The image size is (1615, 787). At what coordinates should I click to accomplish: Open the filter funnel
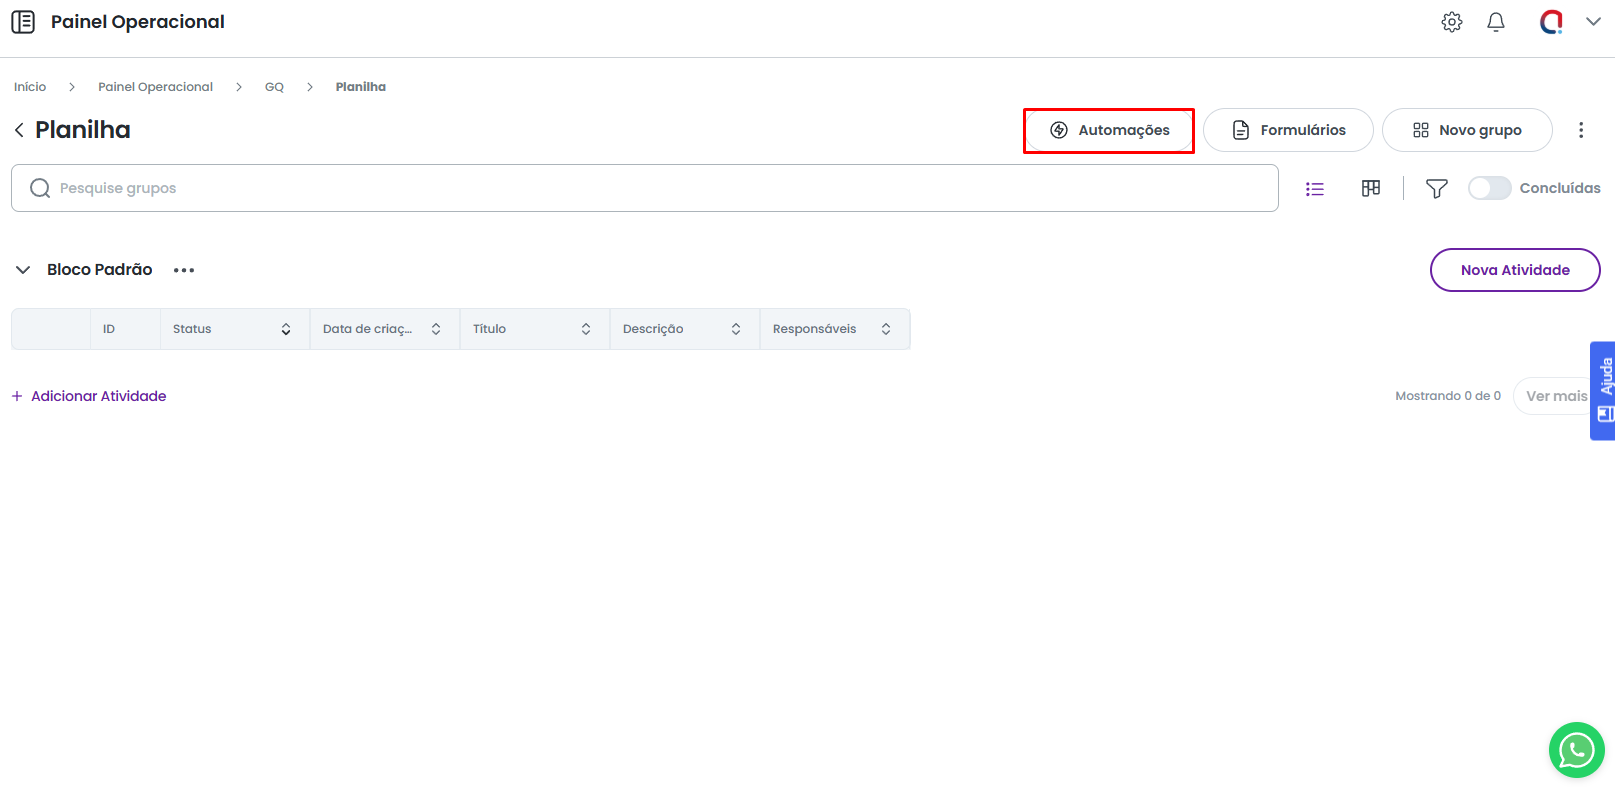[1436, 188]
